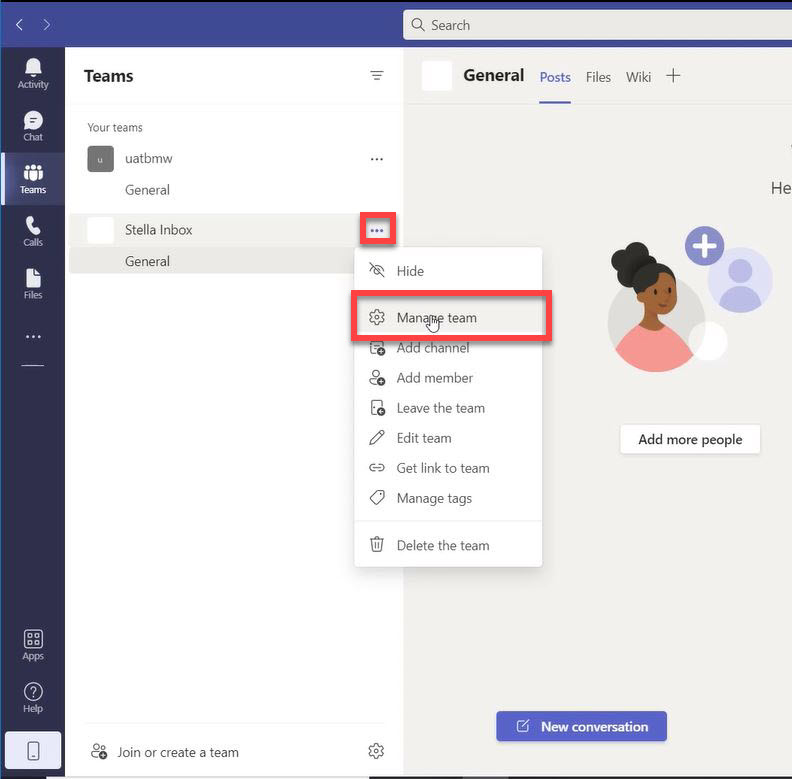Open the Chat icon in sidebar
Viewport: 792px width, 779px height.
33,126
